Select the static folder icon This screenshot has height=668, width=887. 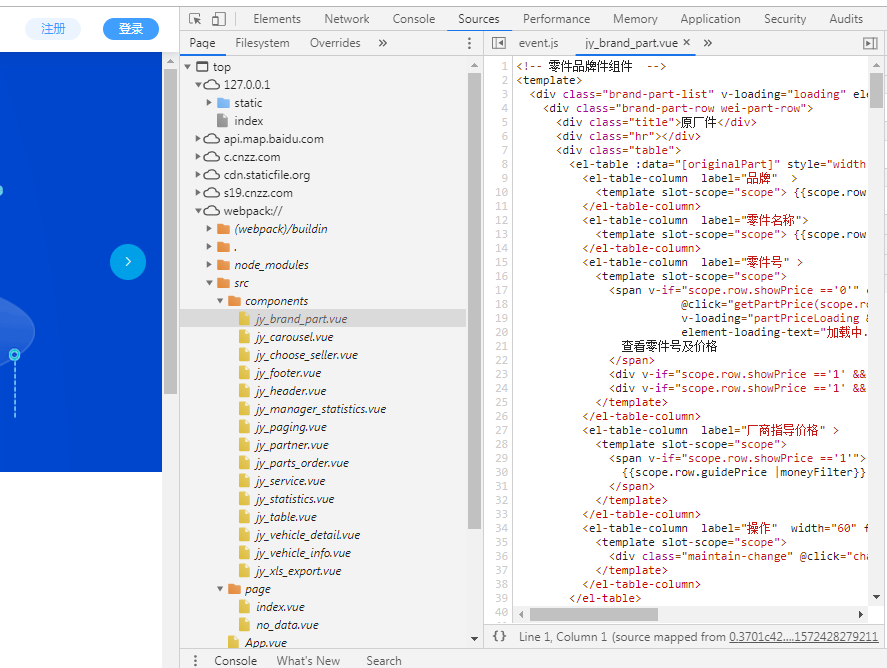(x=223, y=103)
